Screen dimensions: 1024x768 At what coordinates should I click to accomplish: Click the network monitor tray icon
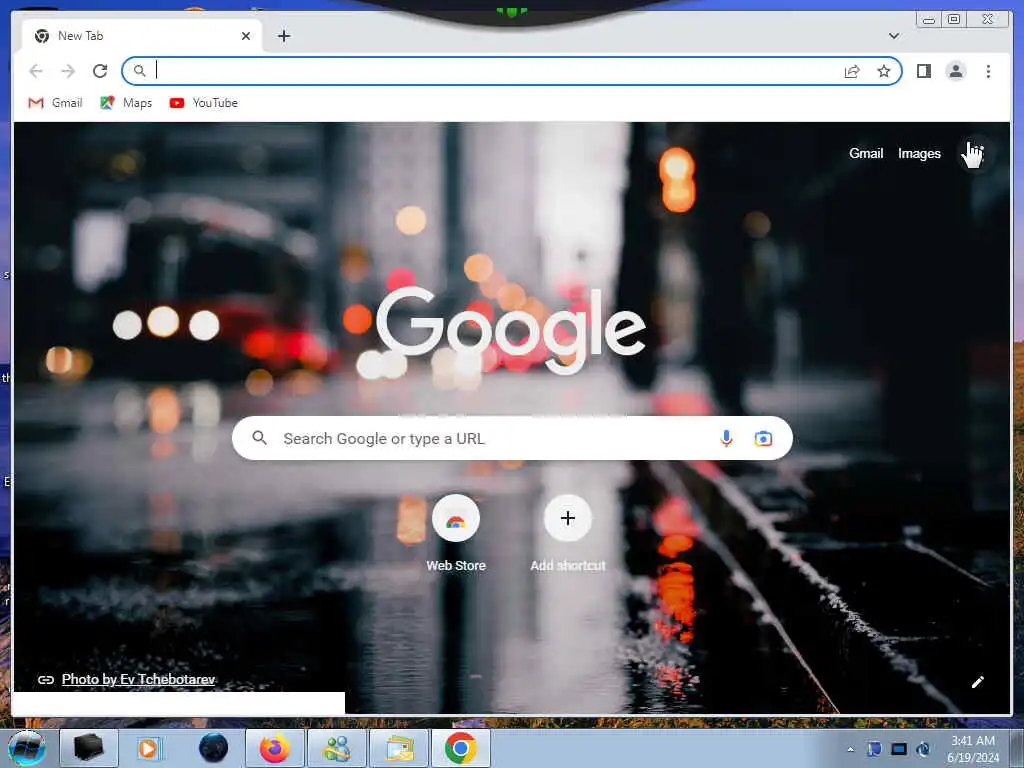pyautogui.click(x=899, y=749)
